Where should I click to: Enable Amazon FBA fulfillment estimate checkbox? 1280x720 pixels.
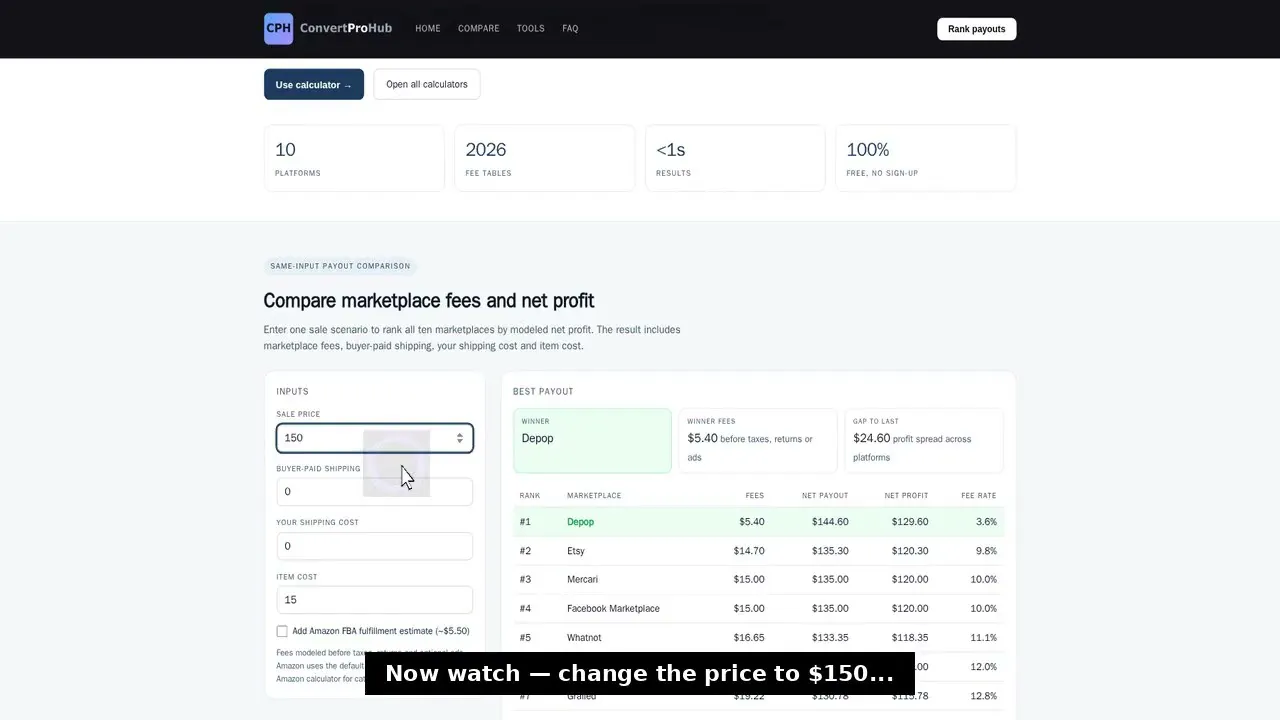[282, 631]
